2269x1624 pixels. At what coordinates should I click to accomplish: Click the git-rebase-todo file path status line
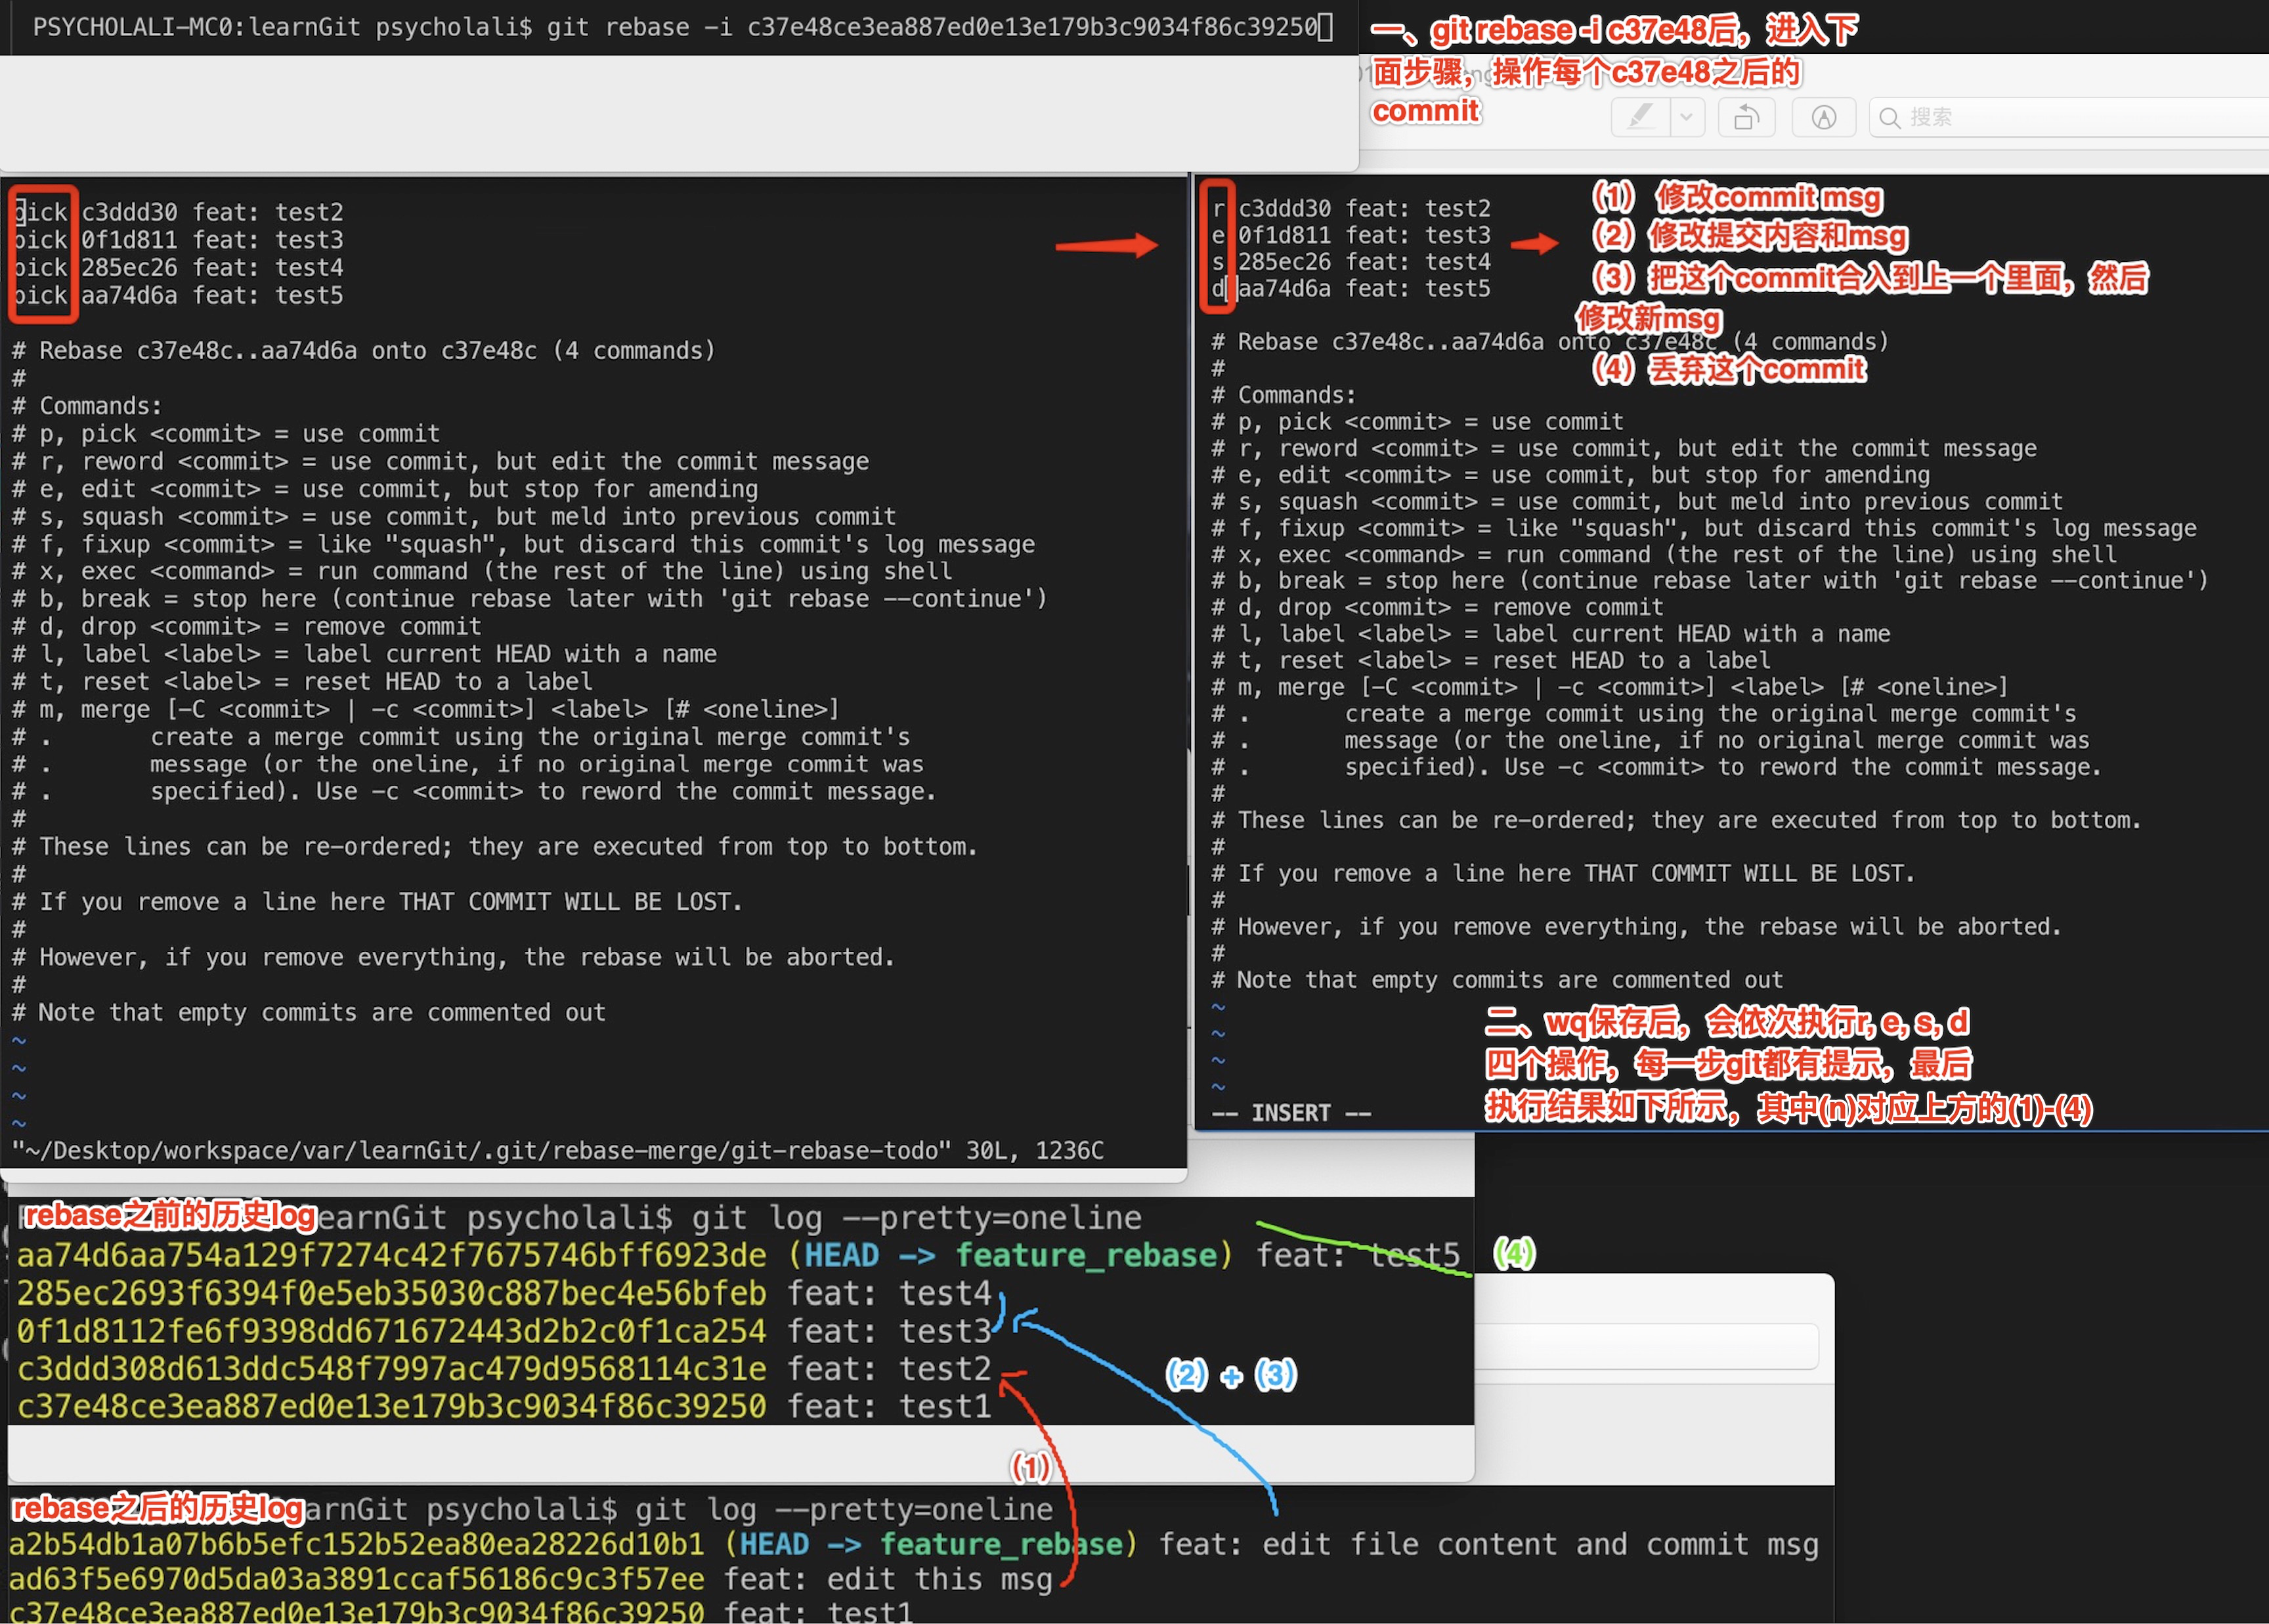(x=557, y=1150)
